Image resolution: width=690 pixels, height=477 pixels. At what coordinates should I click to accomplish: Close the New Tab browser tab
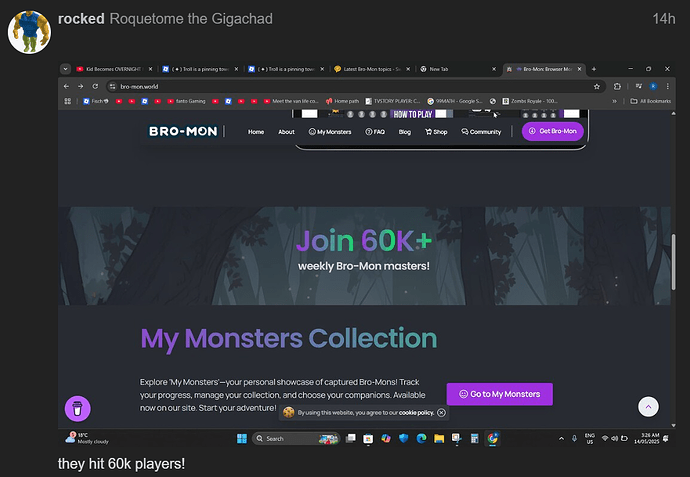pos(494,69)
